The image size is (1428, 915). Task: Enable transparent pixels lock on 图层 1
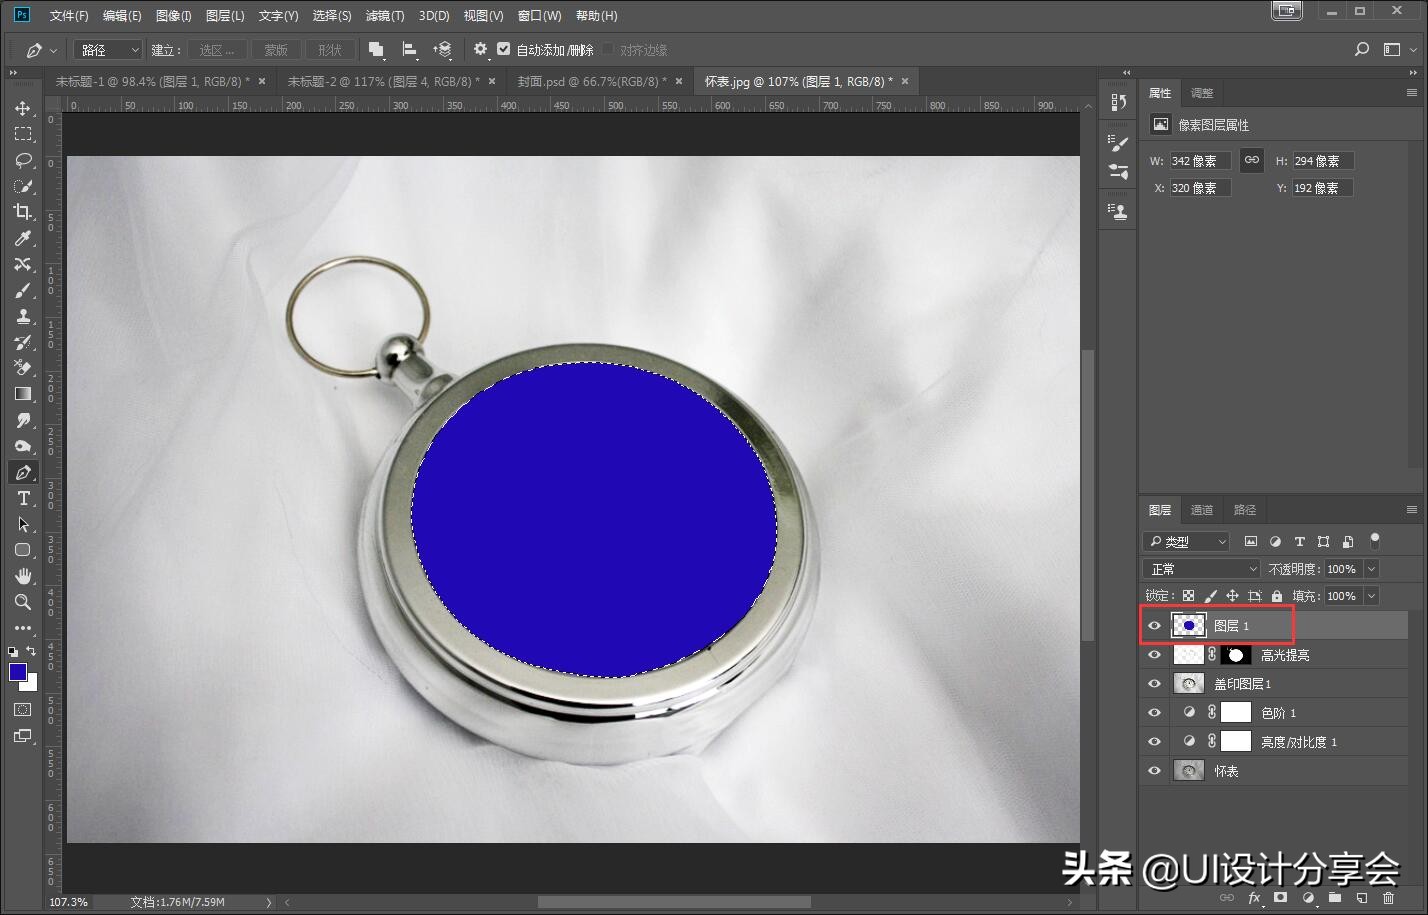click(x=1188, y=595)
